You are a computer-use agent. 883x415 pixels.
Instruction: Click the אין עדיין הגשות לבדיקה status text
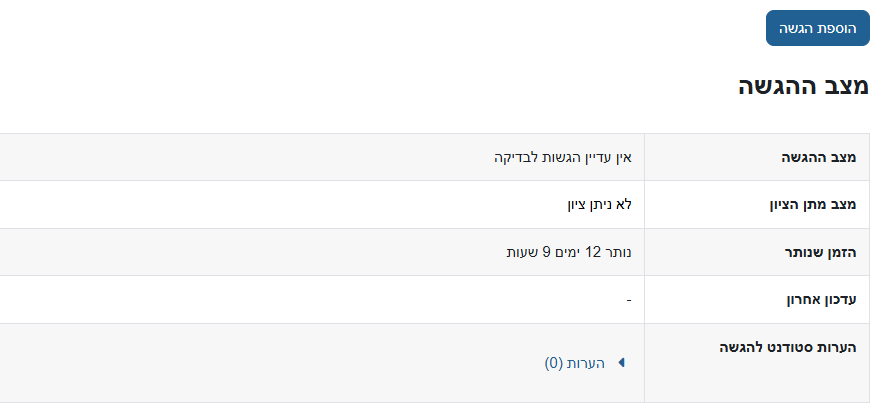click(567, 157)
